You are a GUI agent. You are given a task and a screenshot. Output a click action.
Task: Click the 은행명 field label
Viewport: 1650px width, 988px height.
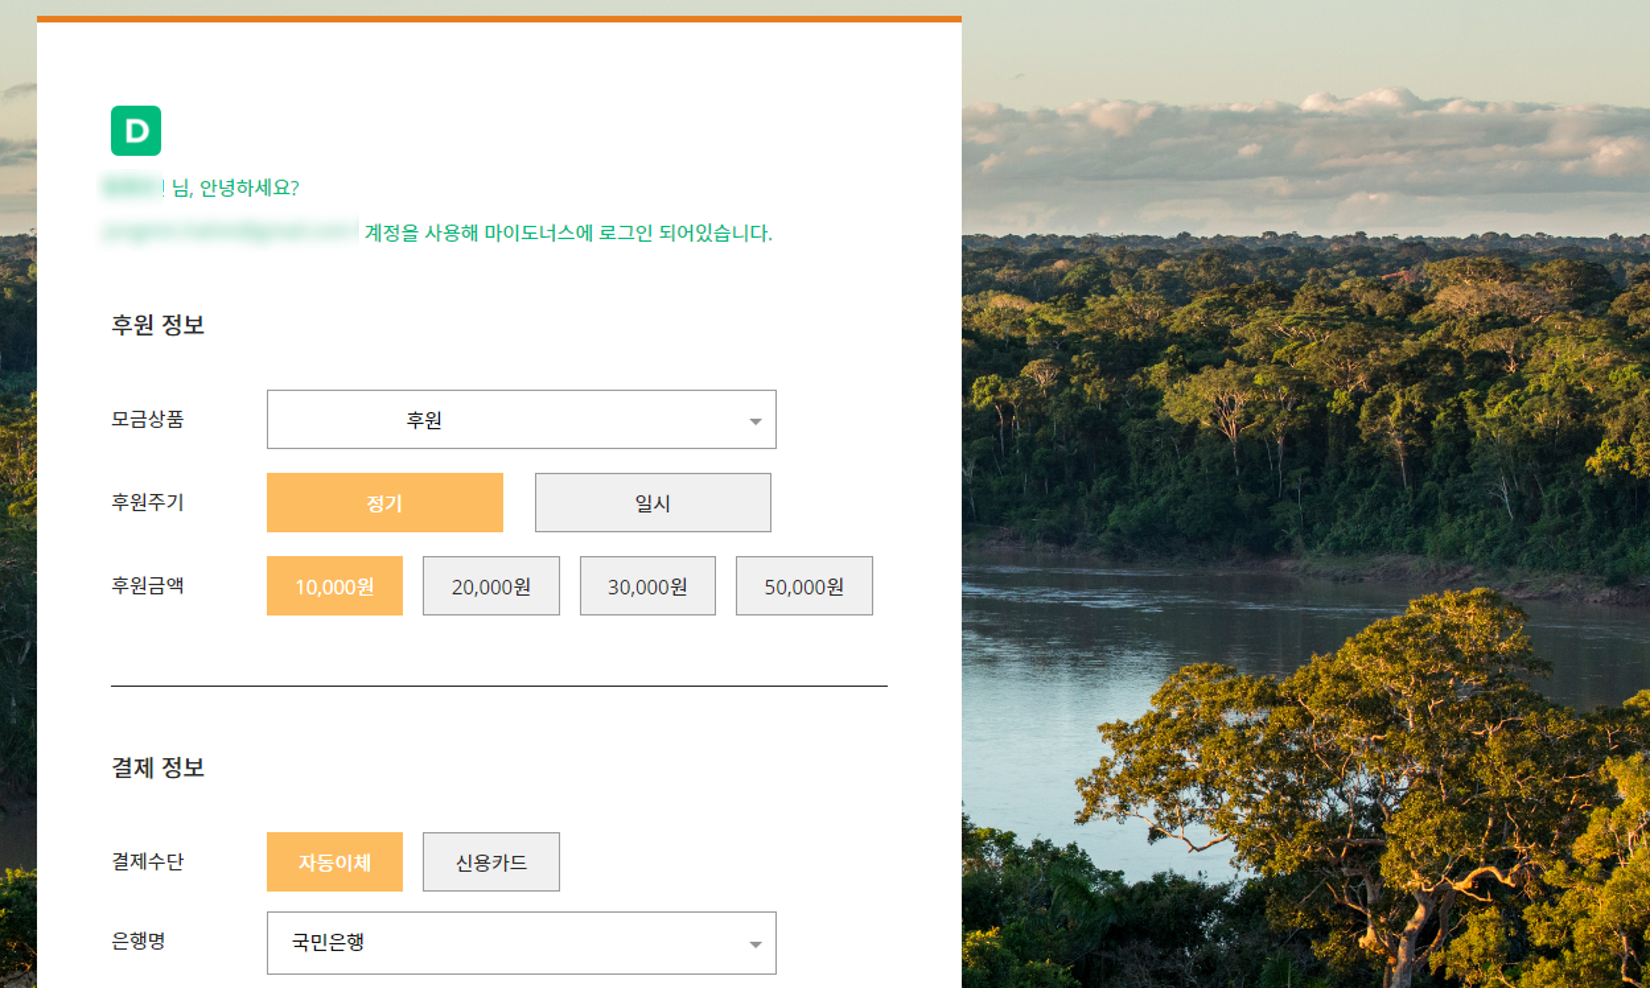click(x=138, y=942)
